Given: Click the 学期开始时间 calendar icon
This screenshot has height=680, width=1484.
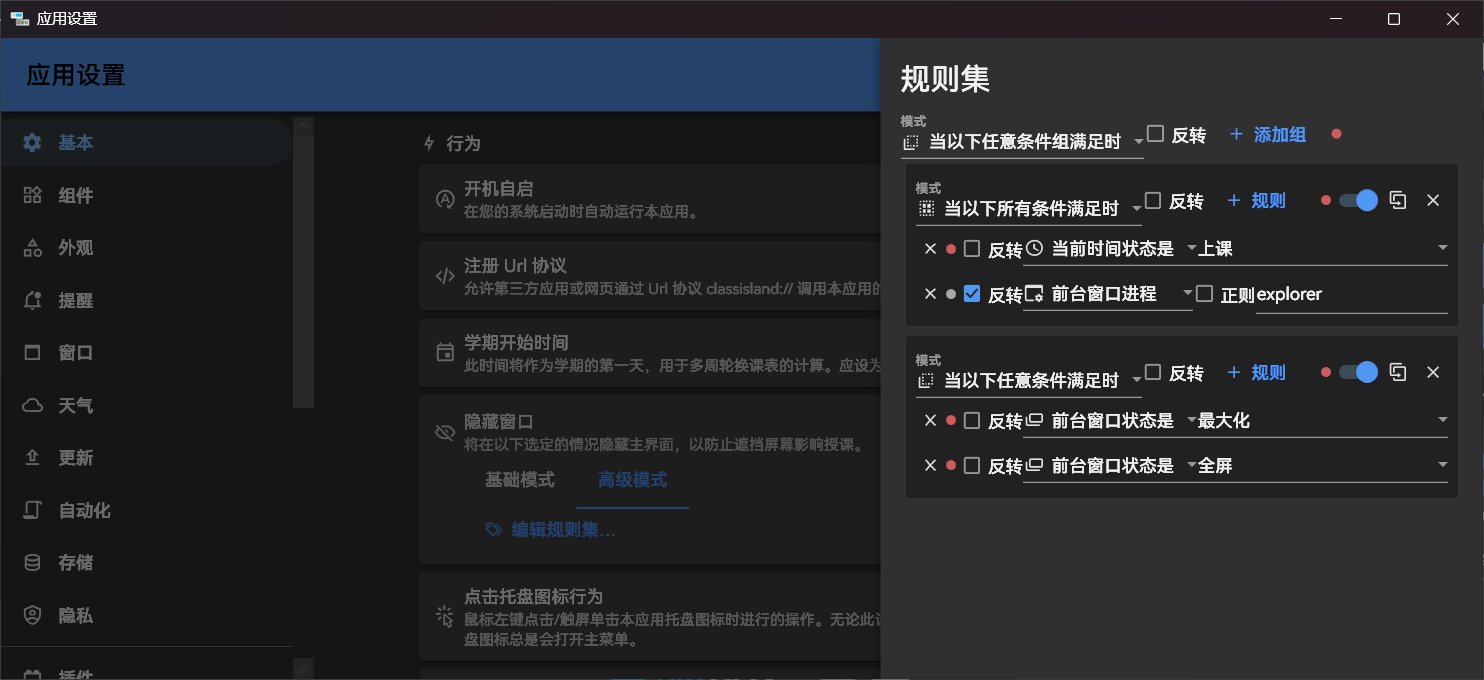Looking at the screenshot, I should coord(445,353).
